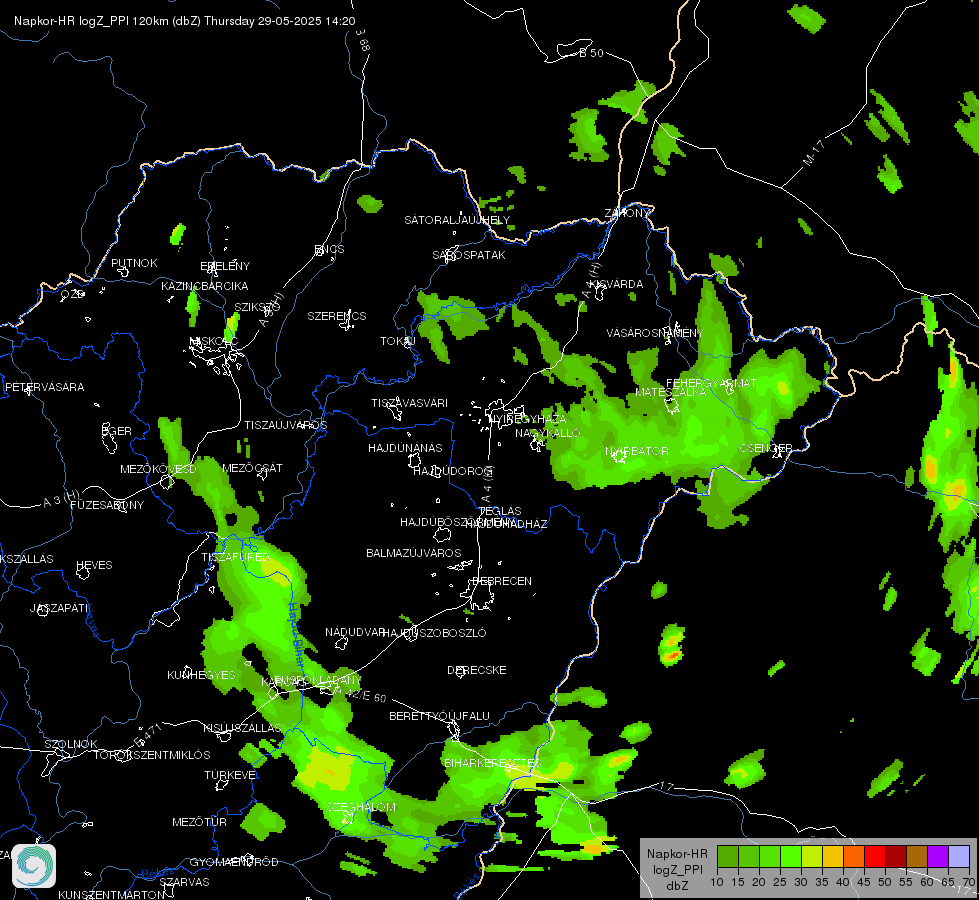The image size is (979, 900).
Task: Click the NYIRBATOR town label
Action: pyautogui.click(x=636, y=450)
